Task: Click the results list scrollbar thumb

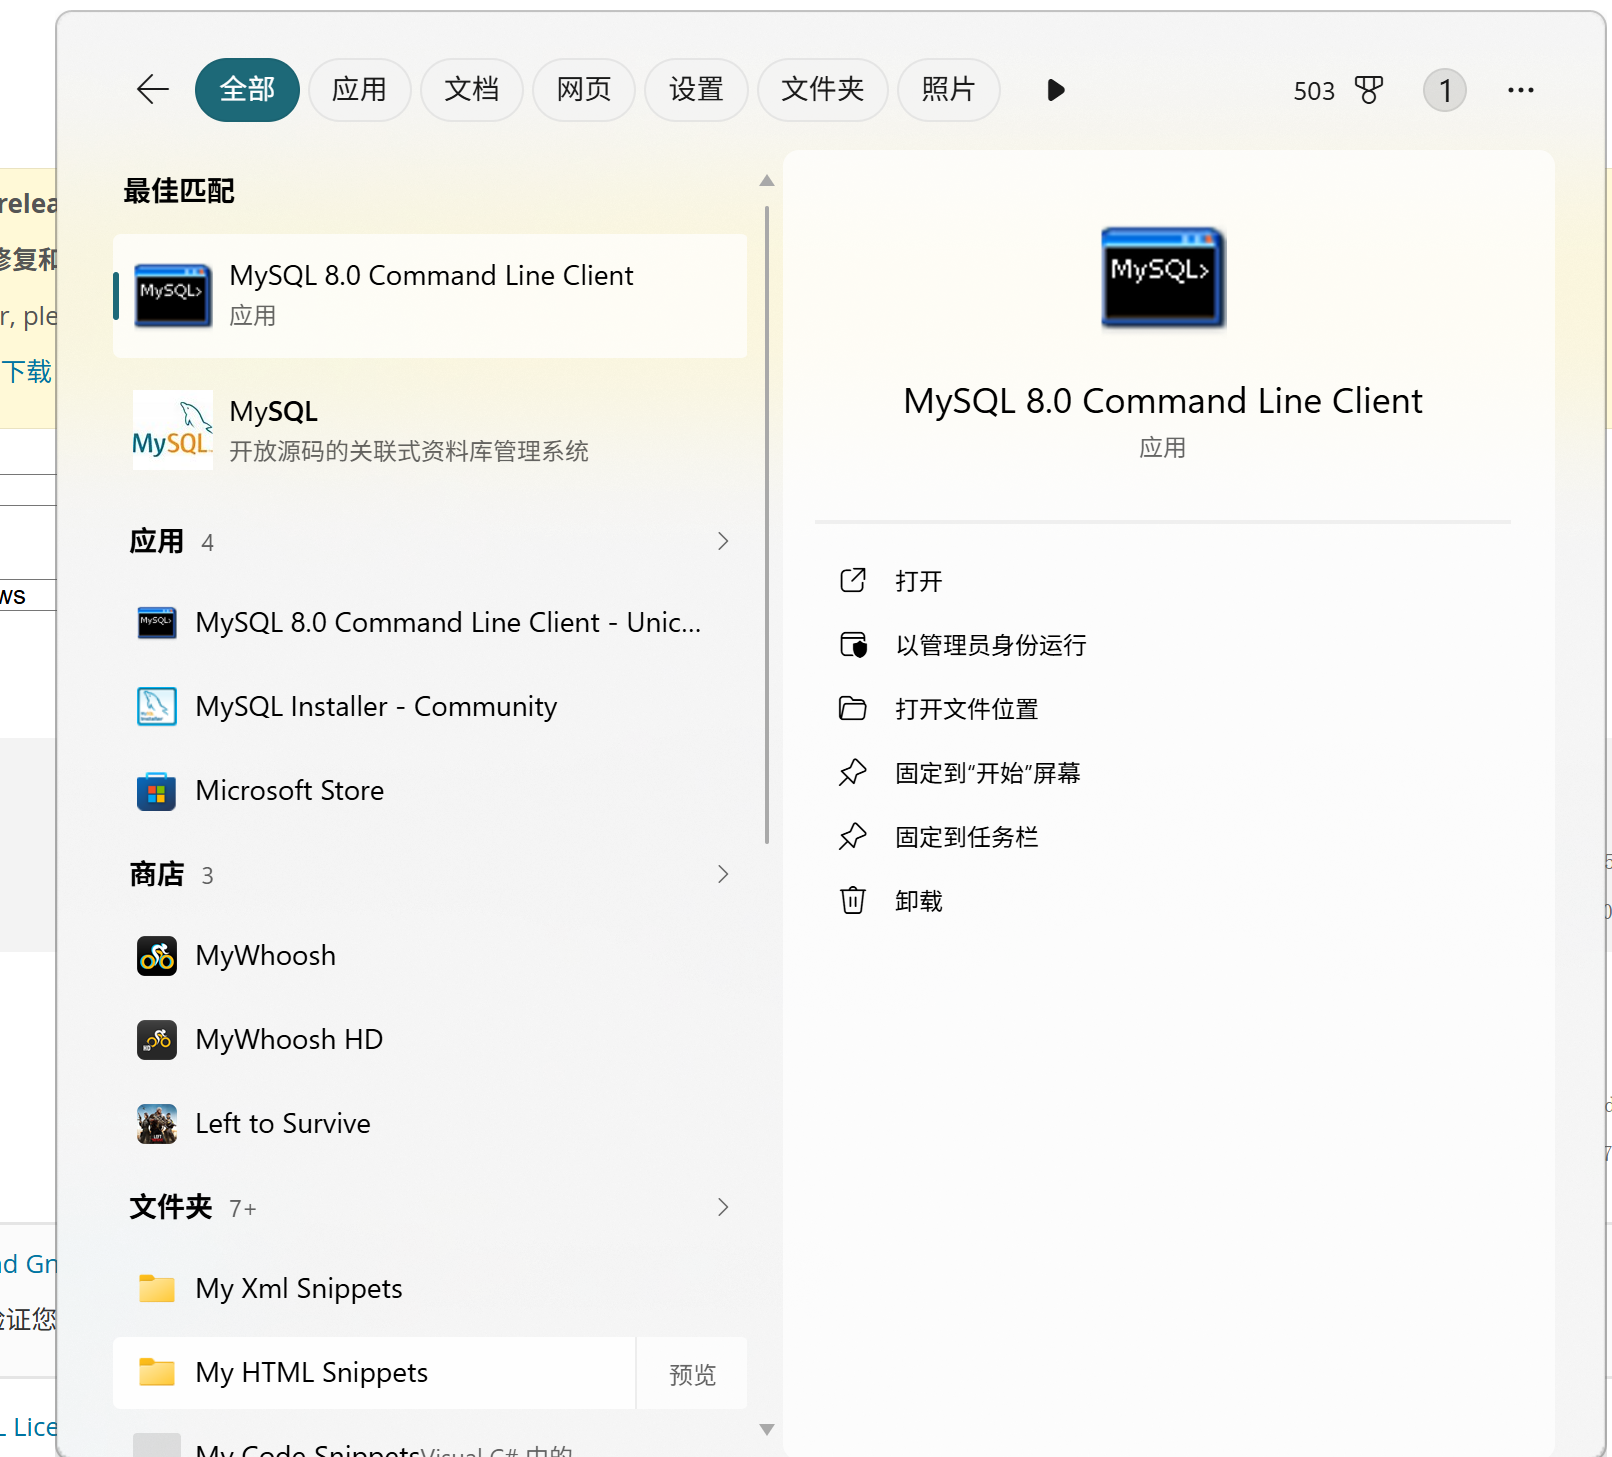Action: (x=767, y=525)
